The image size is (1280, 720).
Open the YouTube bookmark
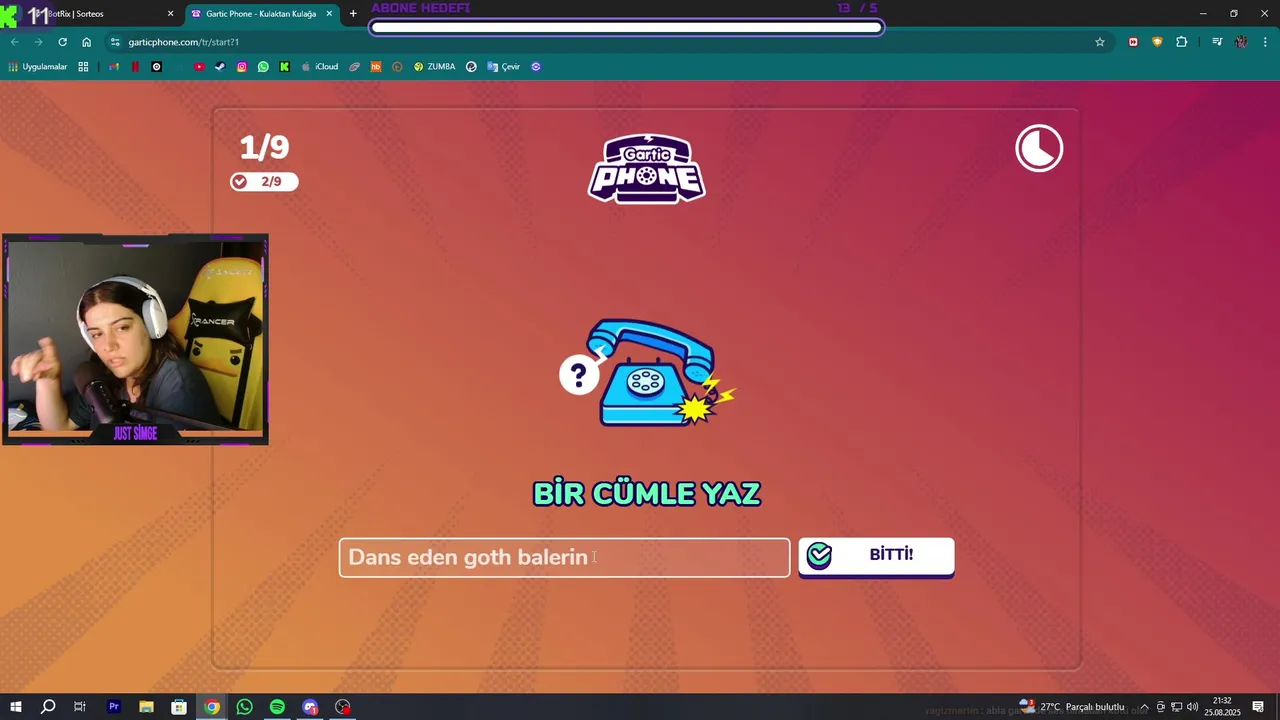(199, 67)
